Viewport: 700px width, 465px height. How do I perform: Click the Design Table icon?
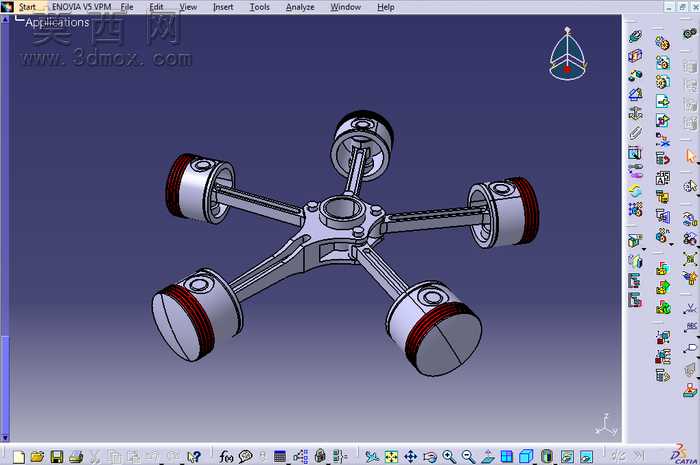(280, 456)
